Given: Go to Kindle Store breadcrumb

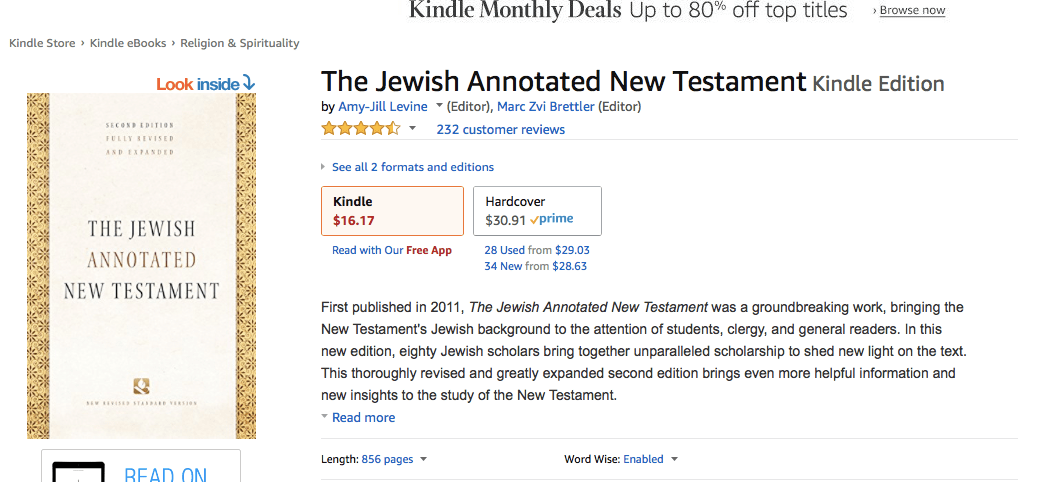Looking at the screenshot, I should [x=42, y=43].
